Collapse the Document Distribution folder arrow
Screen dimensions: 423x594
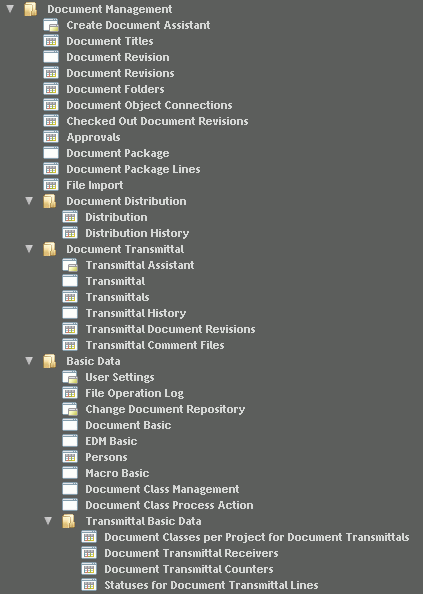(x=29, y=200)
